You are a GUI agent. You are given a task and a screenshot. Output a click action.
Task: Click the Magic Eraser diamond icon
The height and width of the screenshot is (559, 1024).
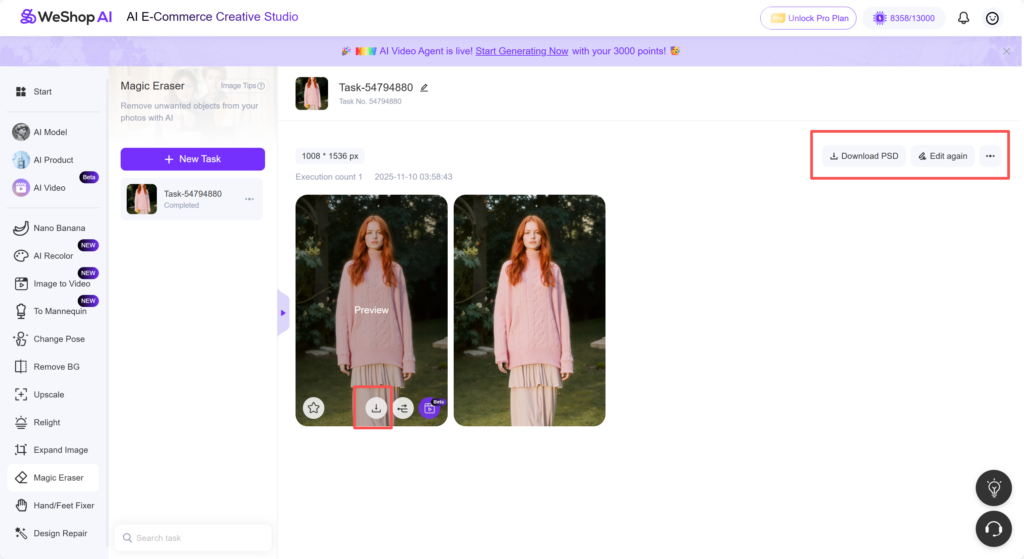click(21, 478)
